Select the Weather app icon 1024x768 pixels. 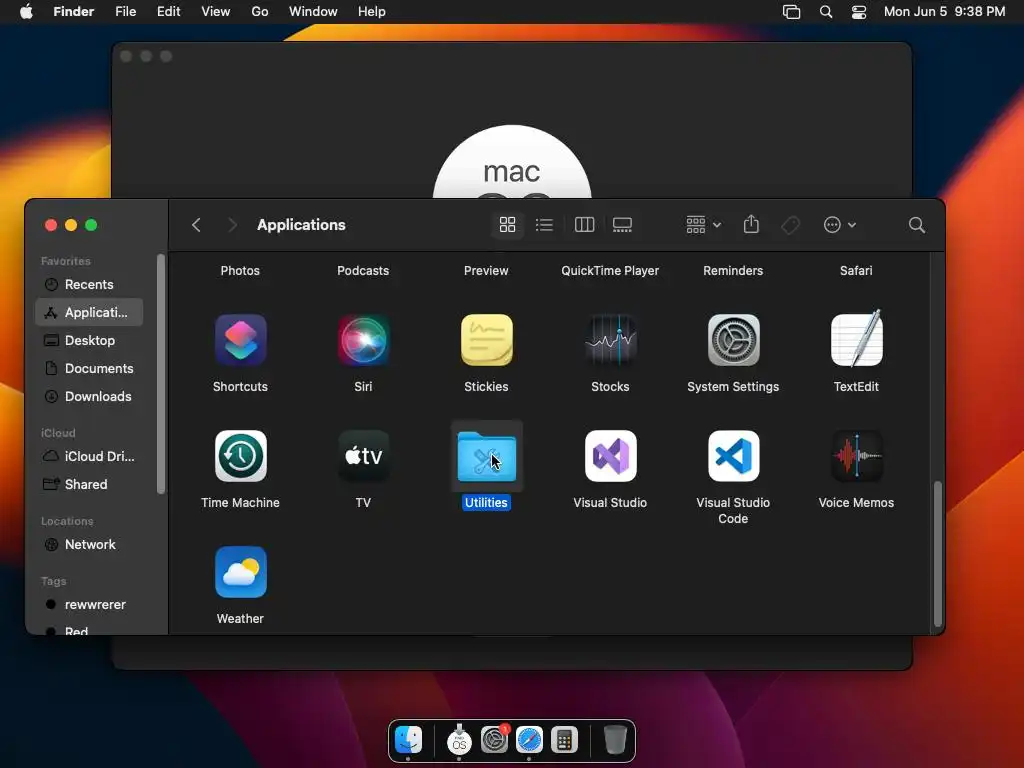click(x=240, y=572)
